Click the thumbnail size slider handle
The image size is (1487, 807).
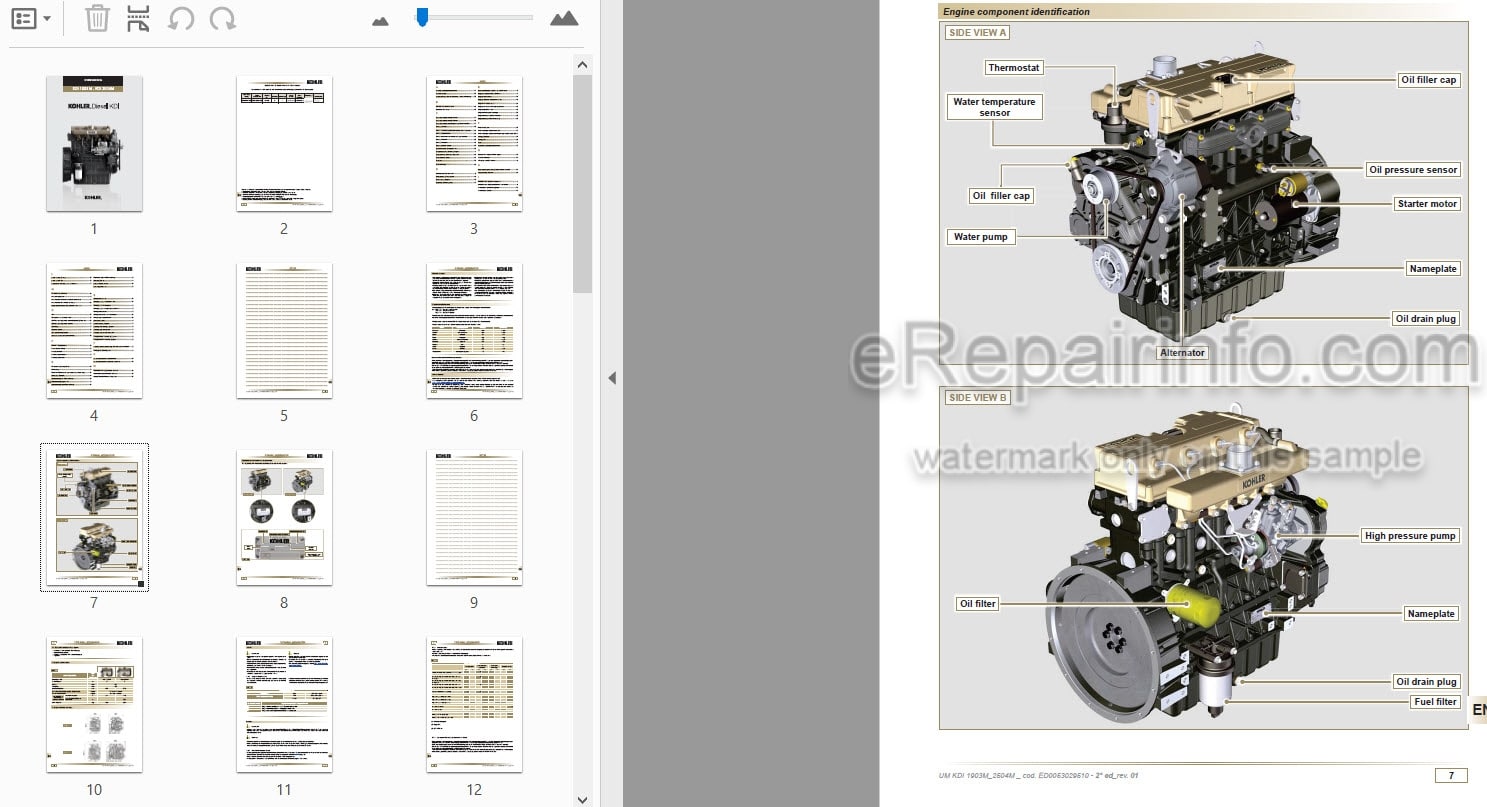tap(422, 17)
